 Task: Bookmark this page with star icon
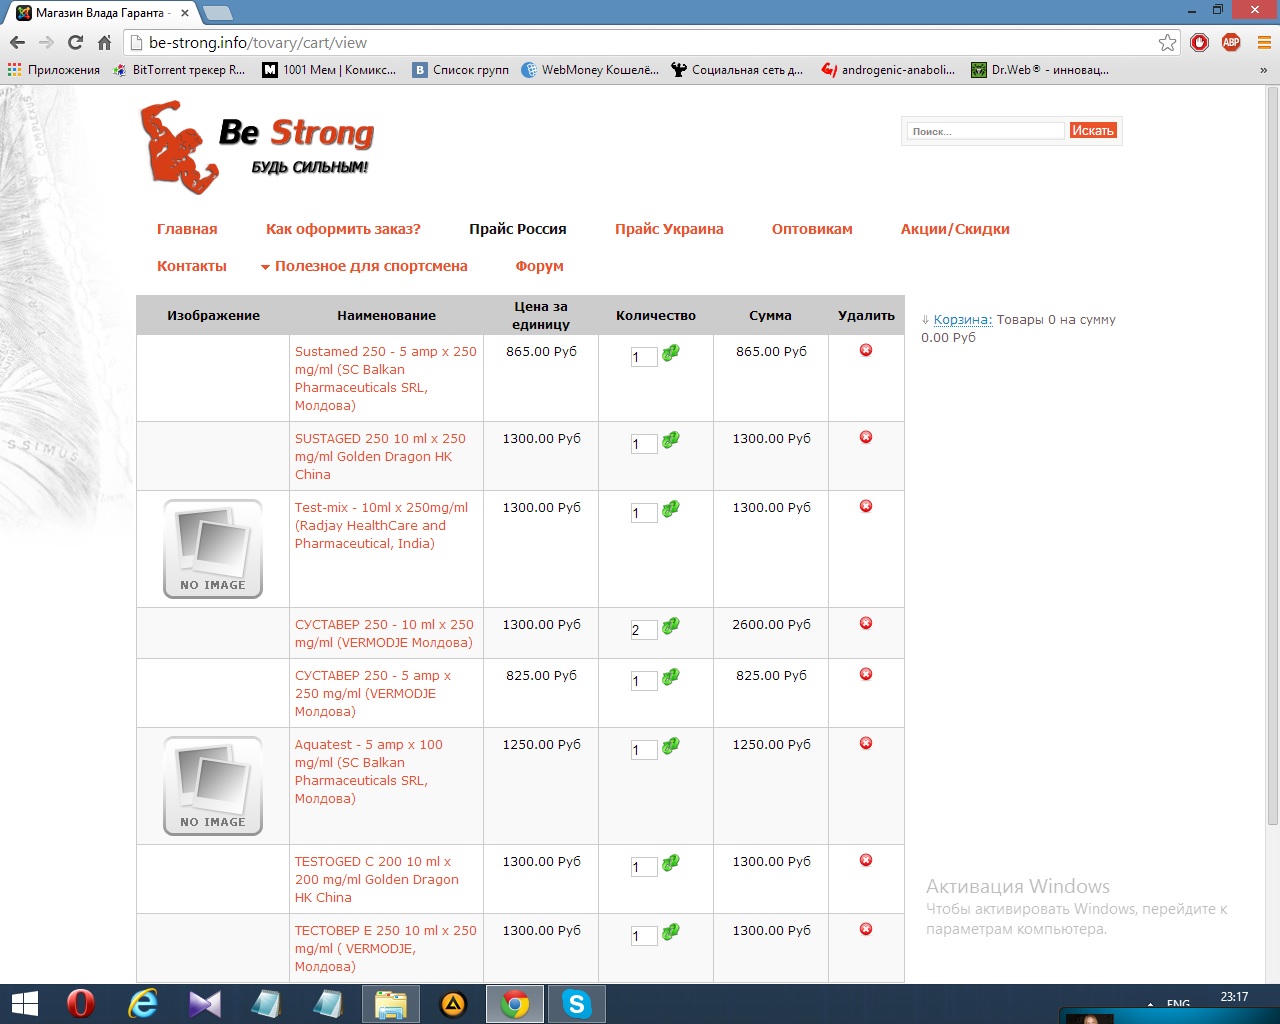(1167, 42)
